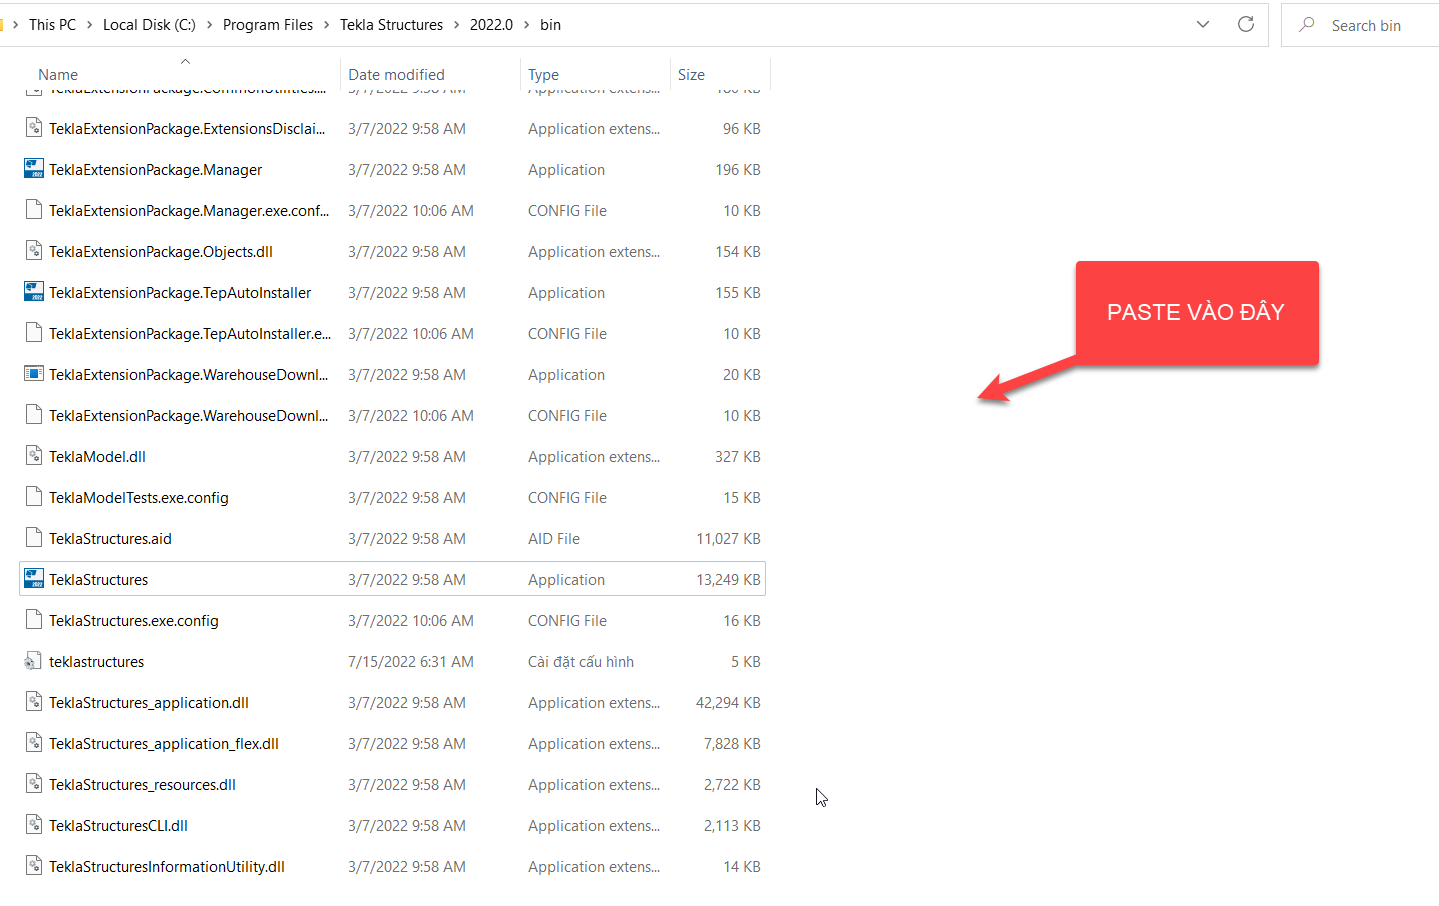Expand chevron after This PC breadcrumb
The height and width of the screenshot is (906, 1439).
tap(90, 25)
